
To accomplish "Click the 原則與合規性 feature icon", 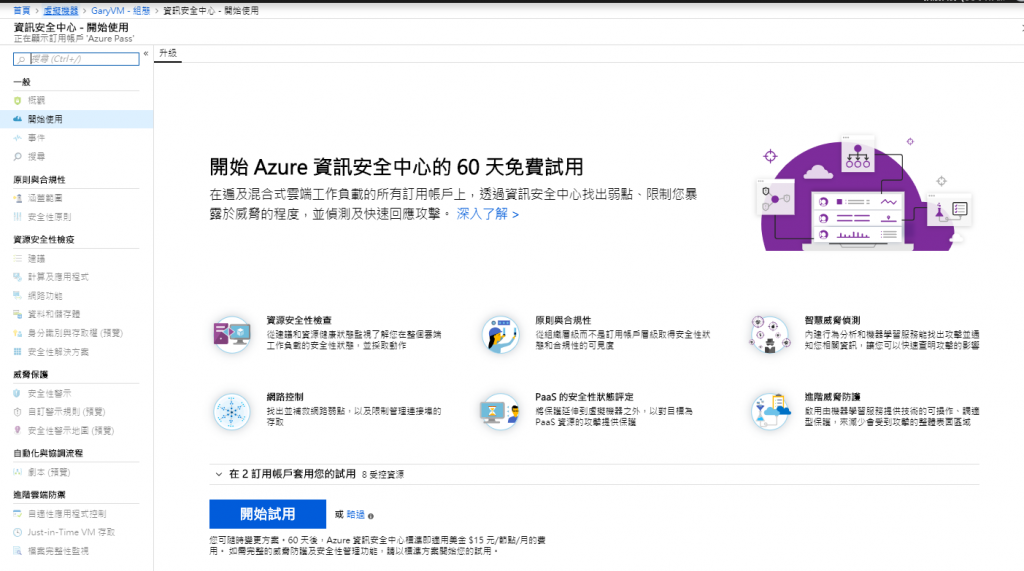I will 501,334.
